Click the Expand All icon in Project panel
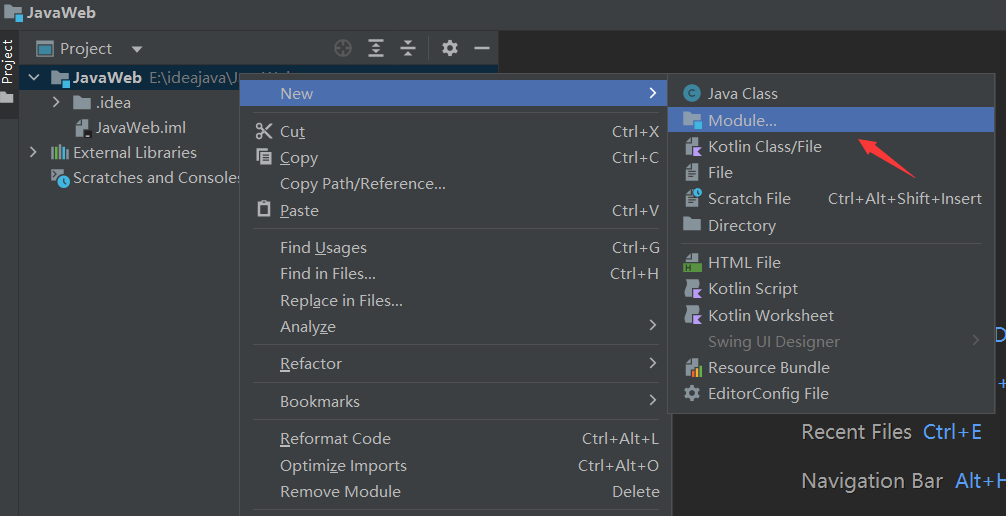This screenshot has height=516, width=1006. (x=376, y=48)
